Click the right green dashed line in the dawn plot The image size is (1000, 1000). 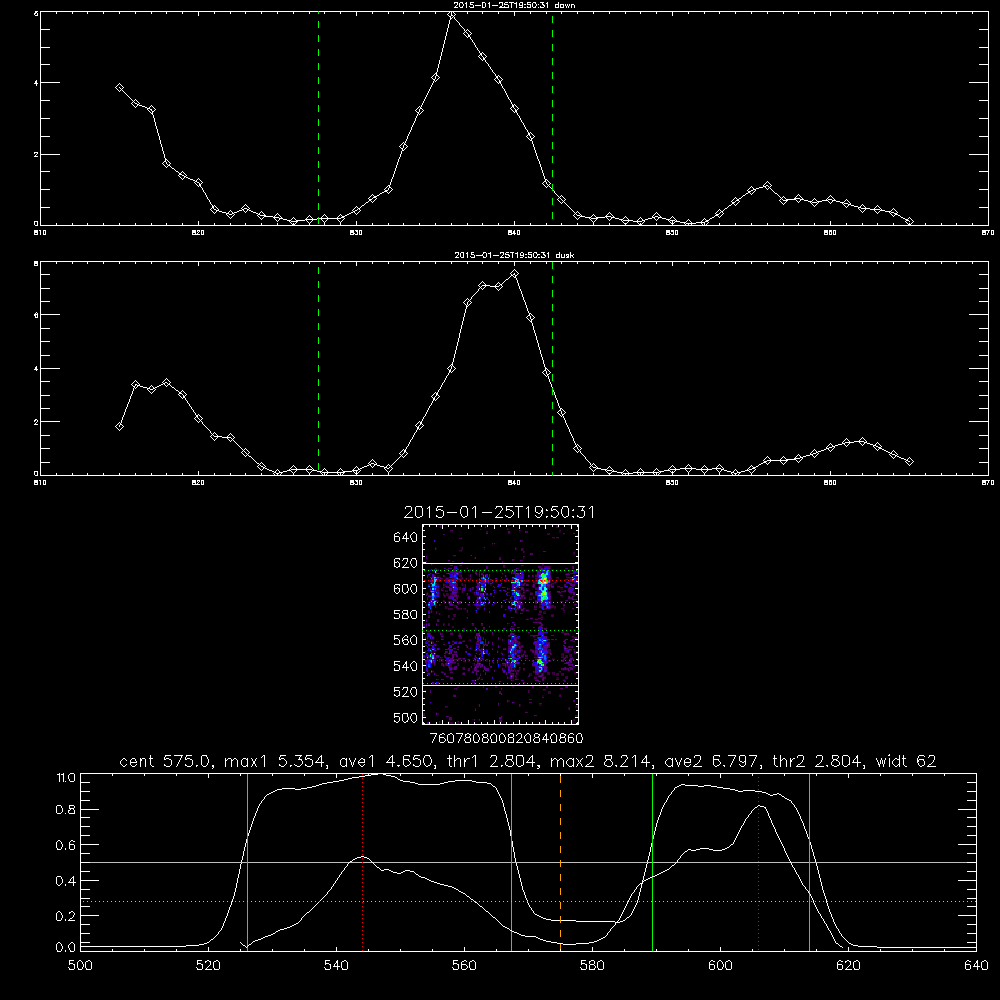(552, 118)
